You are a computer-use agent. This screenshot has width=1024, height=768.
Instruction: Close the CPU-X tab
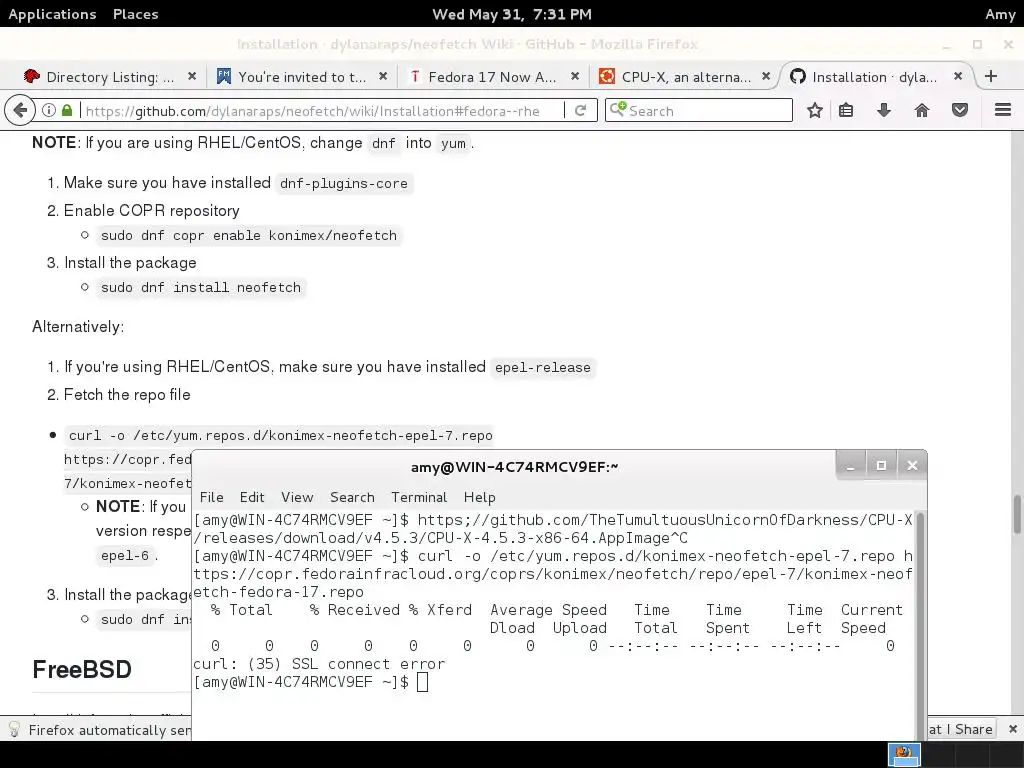[x=766, y=76]
